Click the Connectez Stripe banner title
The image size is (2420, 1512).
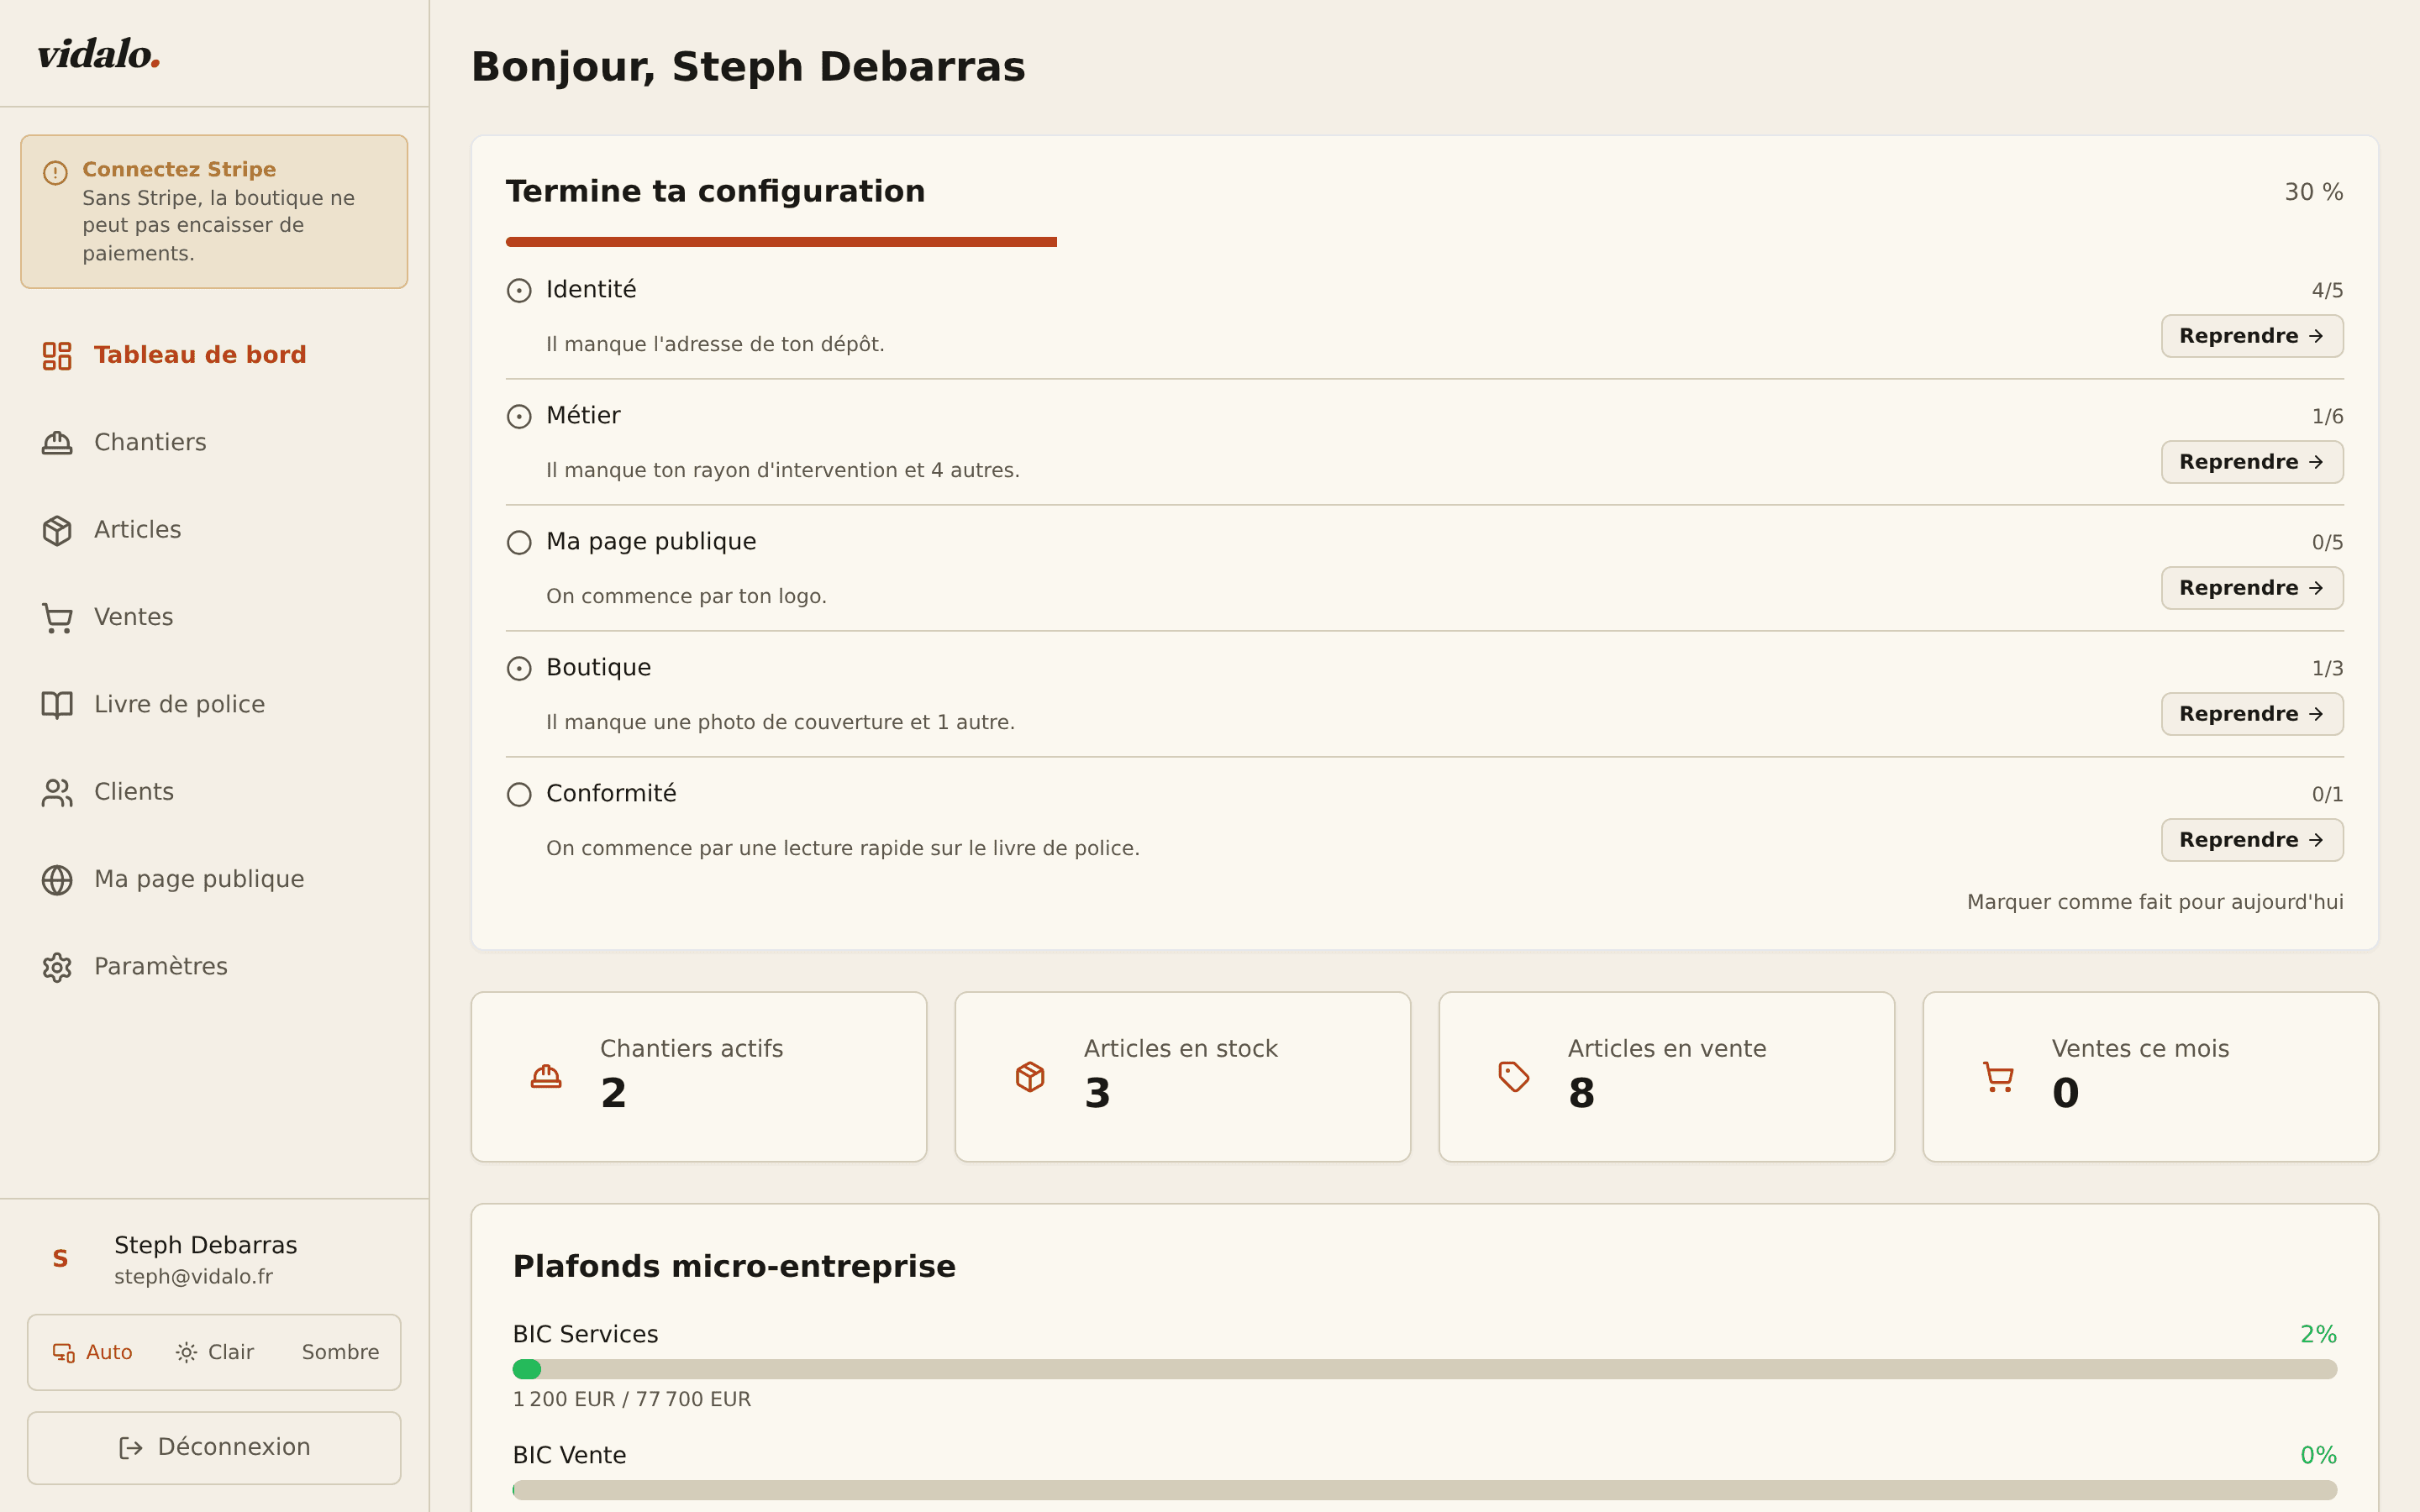(179, 169)
